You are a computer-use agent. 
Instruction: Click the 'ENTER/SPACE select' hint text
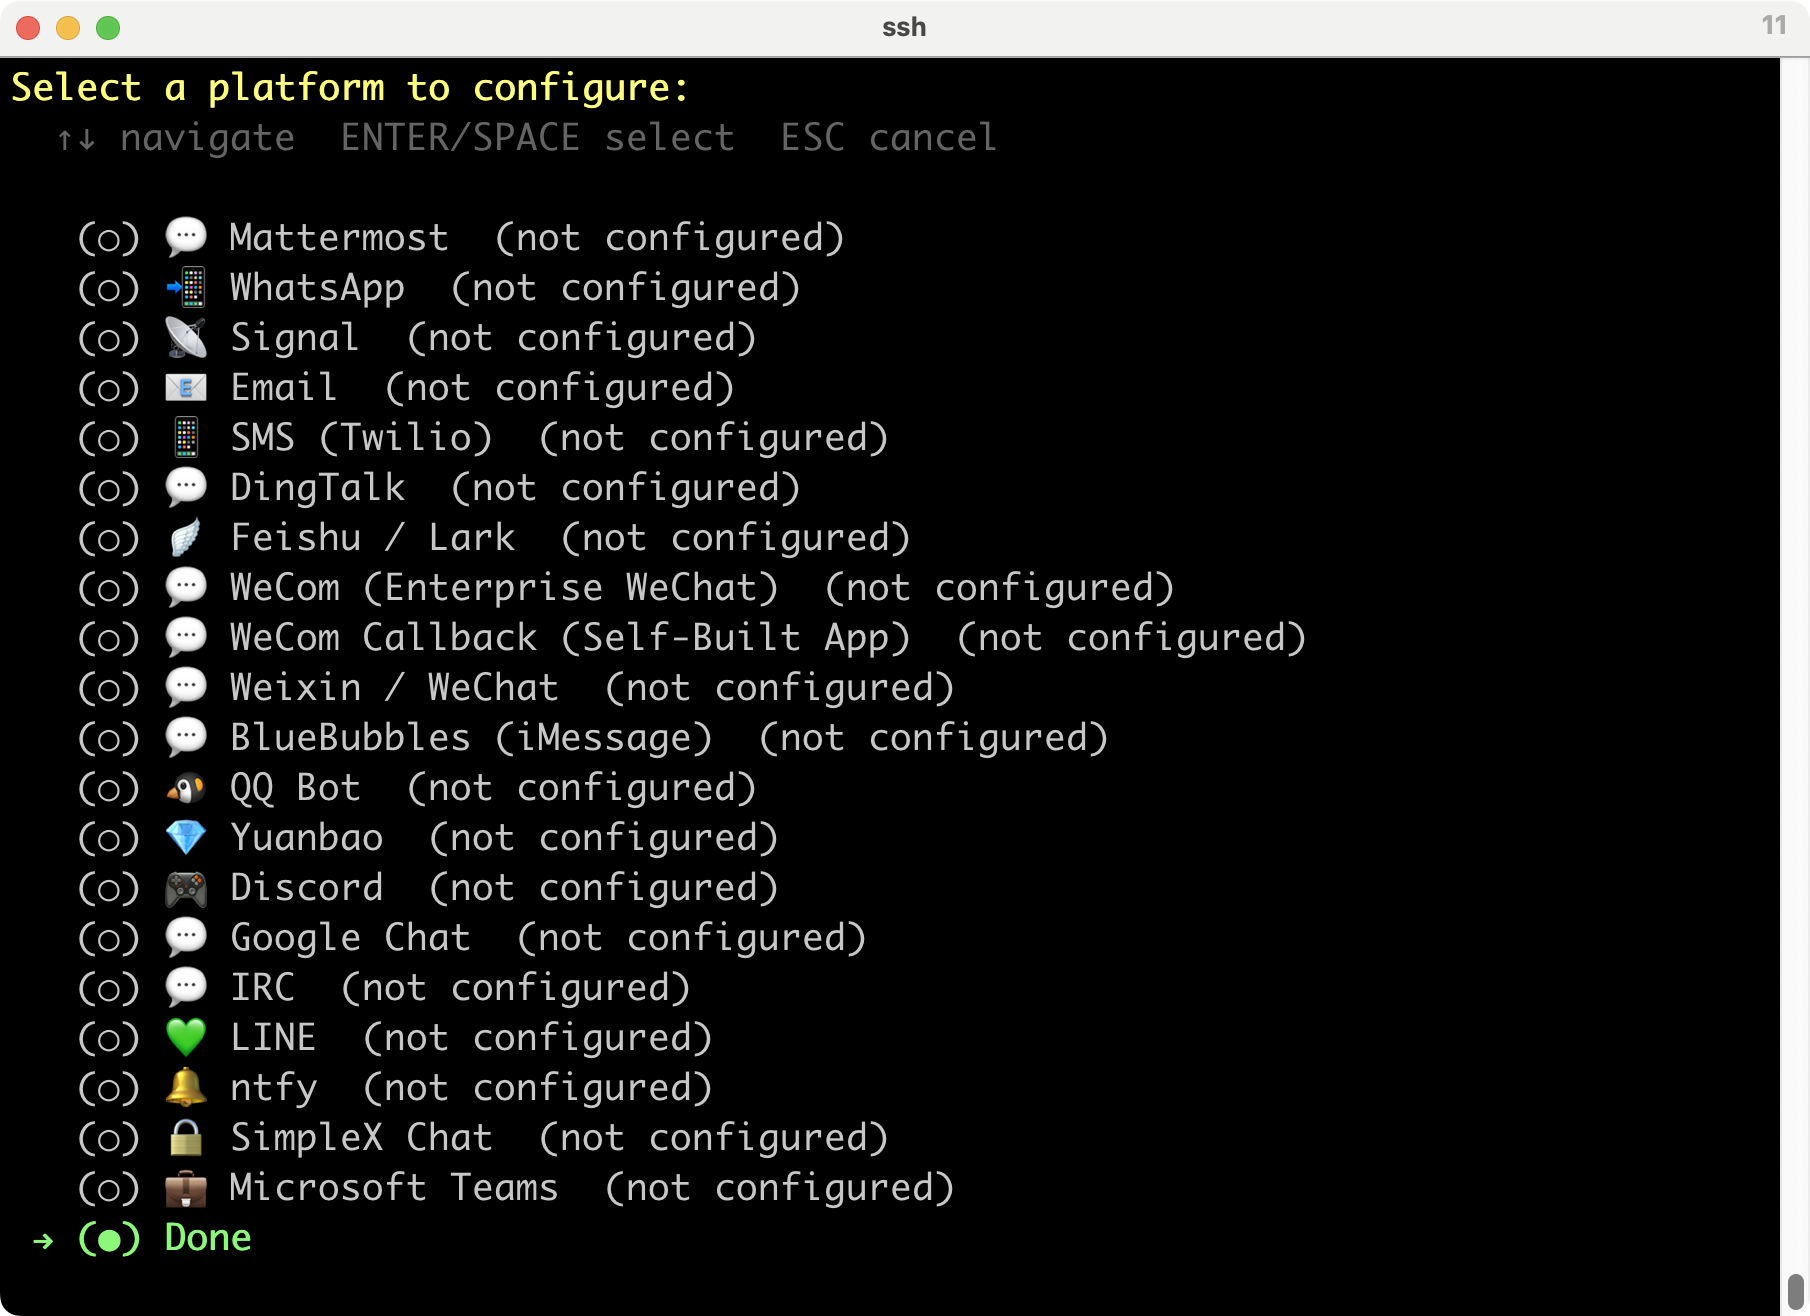point(537,138)
